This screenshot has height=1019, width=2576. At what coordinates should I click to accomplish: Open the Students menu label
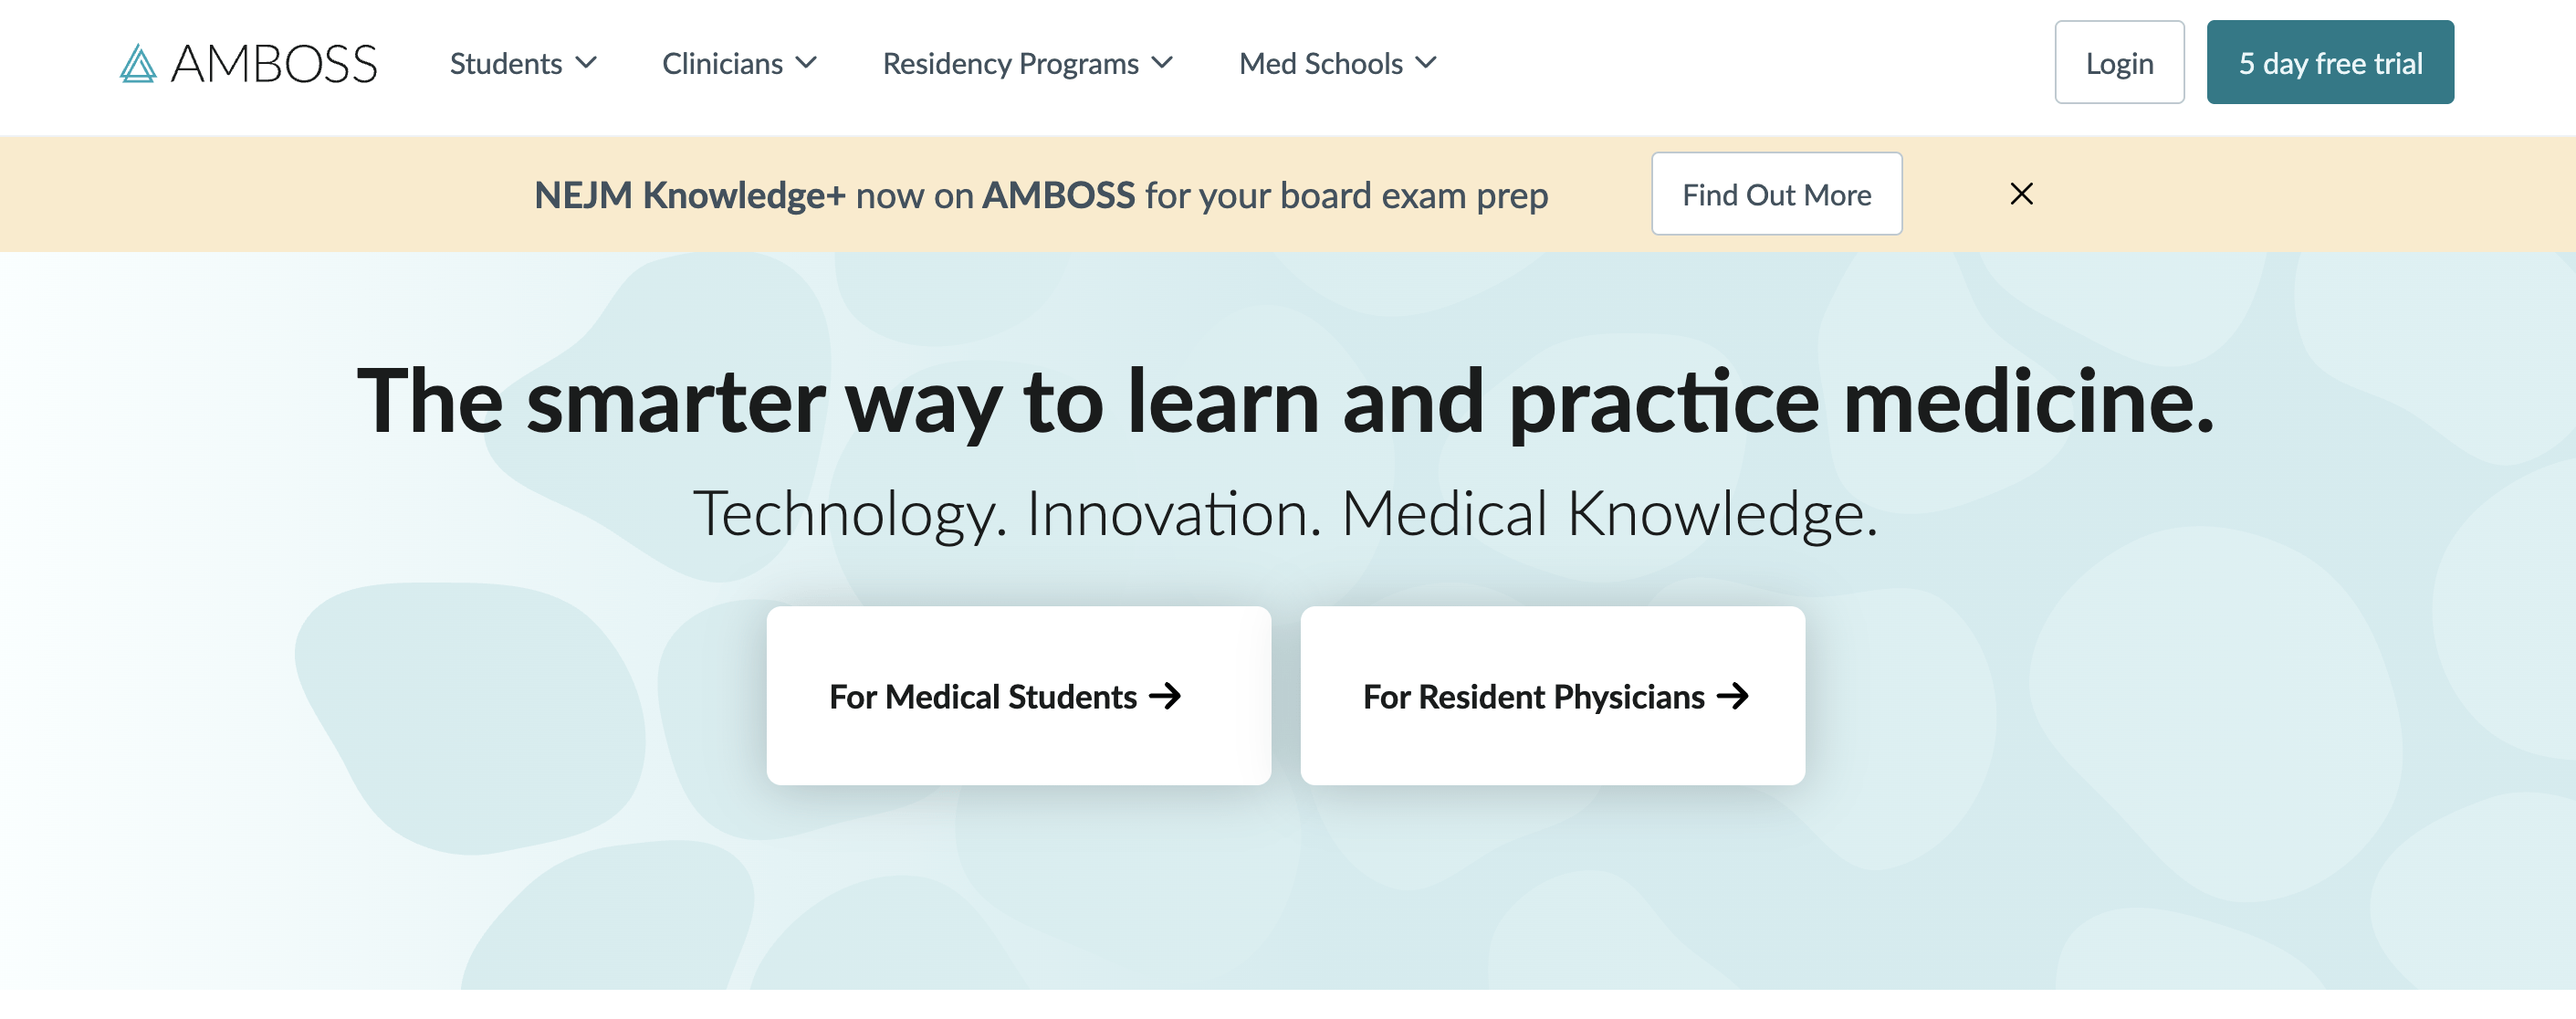tap(506, 64)
